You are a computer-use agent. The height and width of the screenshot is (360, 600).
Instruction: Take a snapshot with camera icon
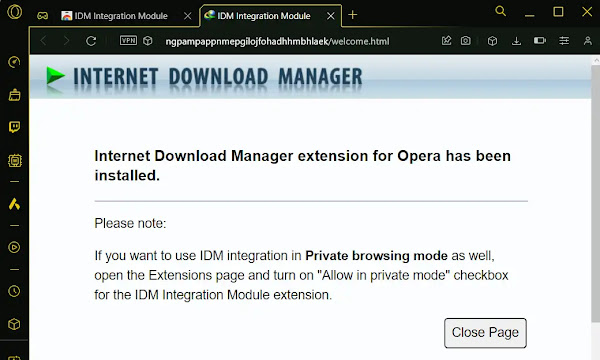click(465, 41)
